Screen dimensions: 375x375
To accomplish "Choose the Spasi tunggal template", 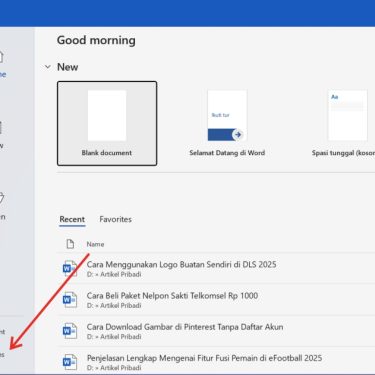I will point(343,123).
